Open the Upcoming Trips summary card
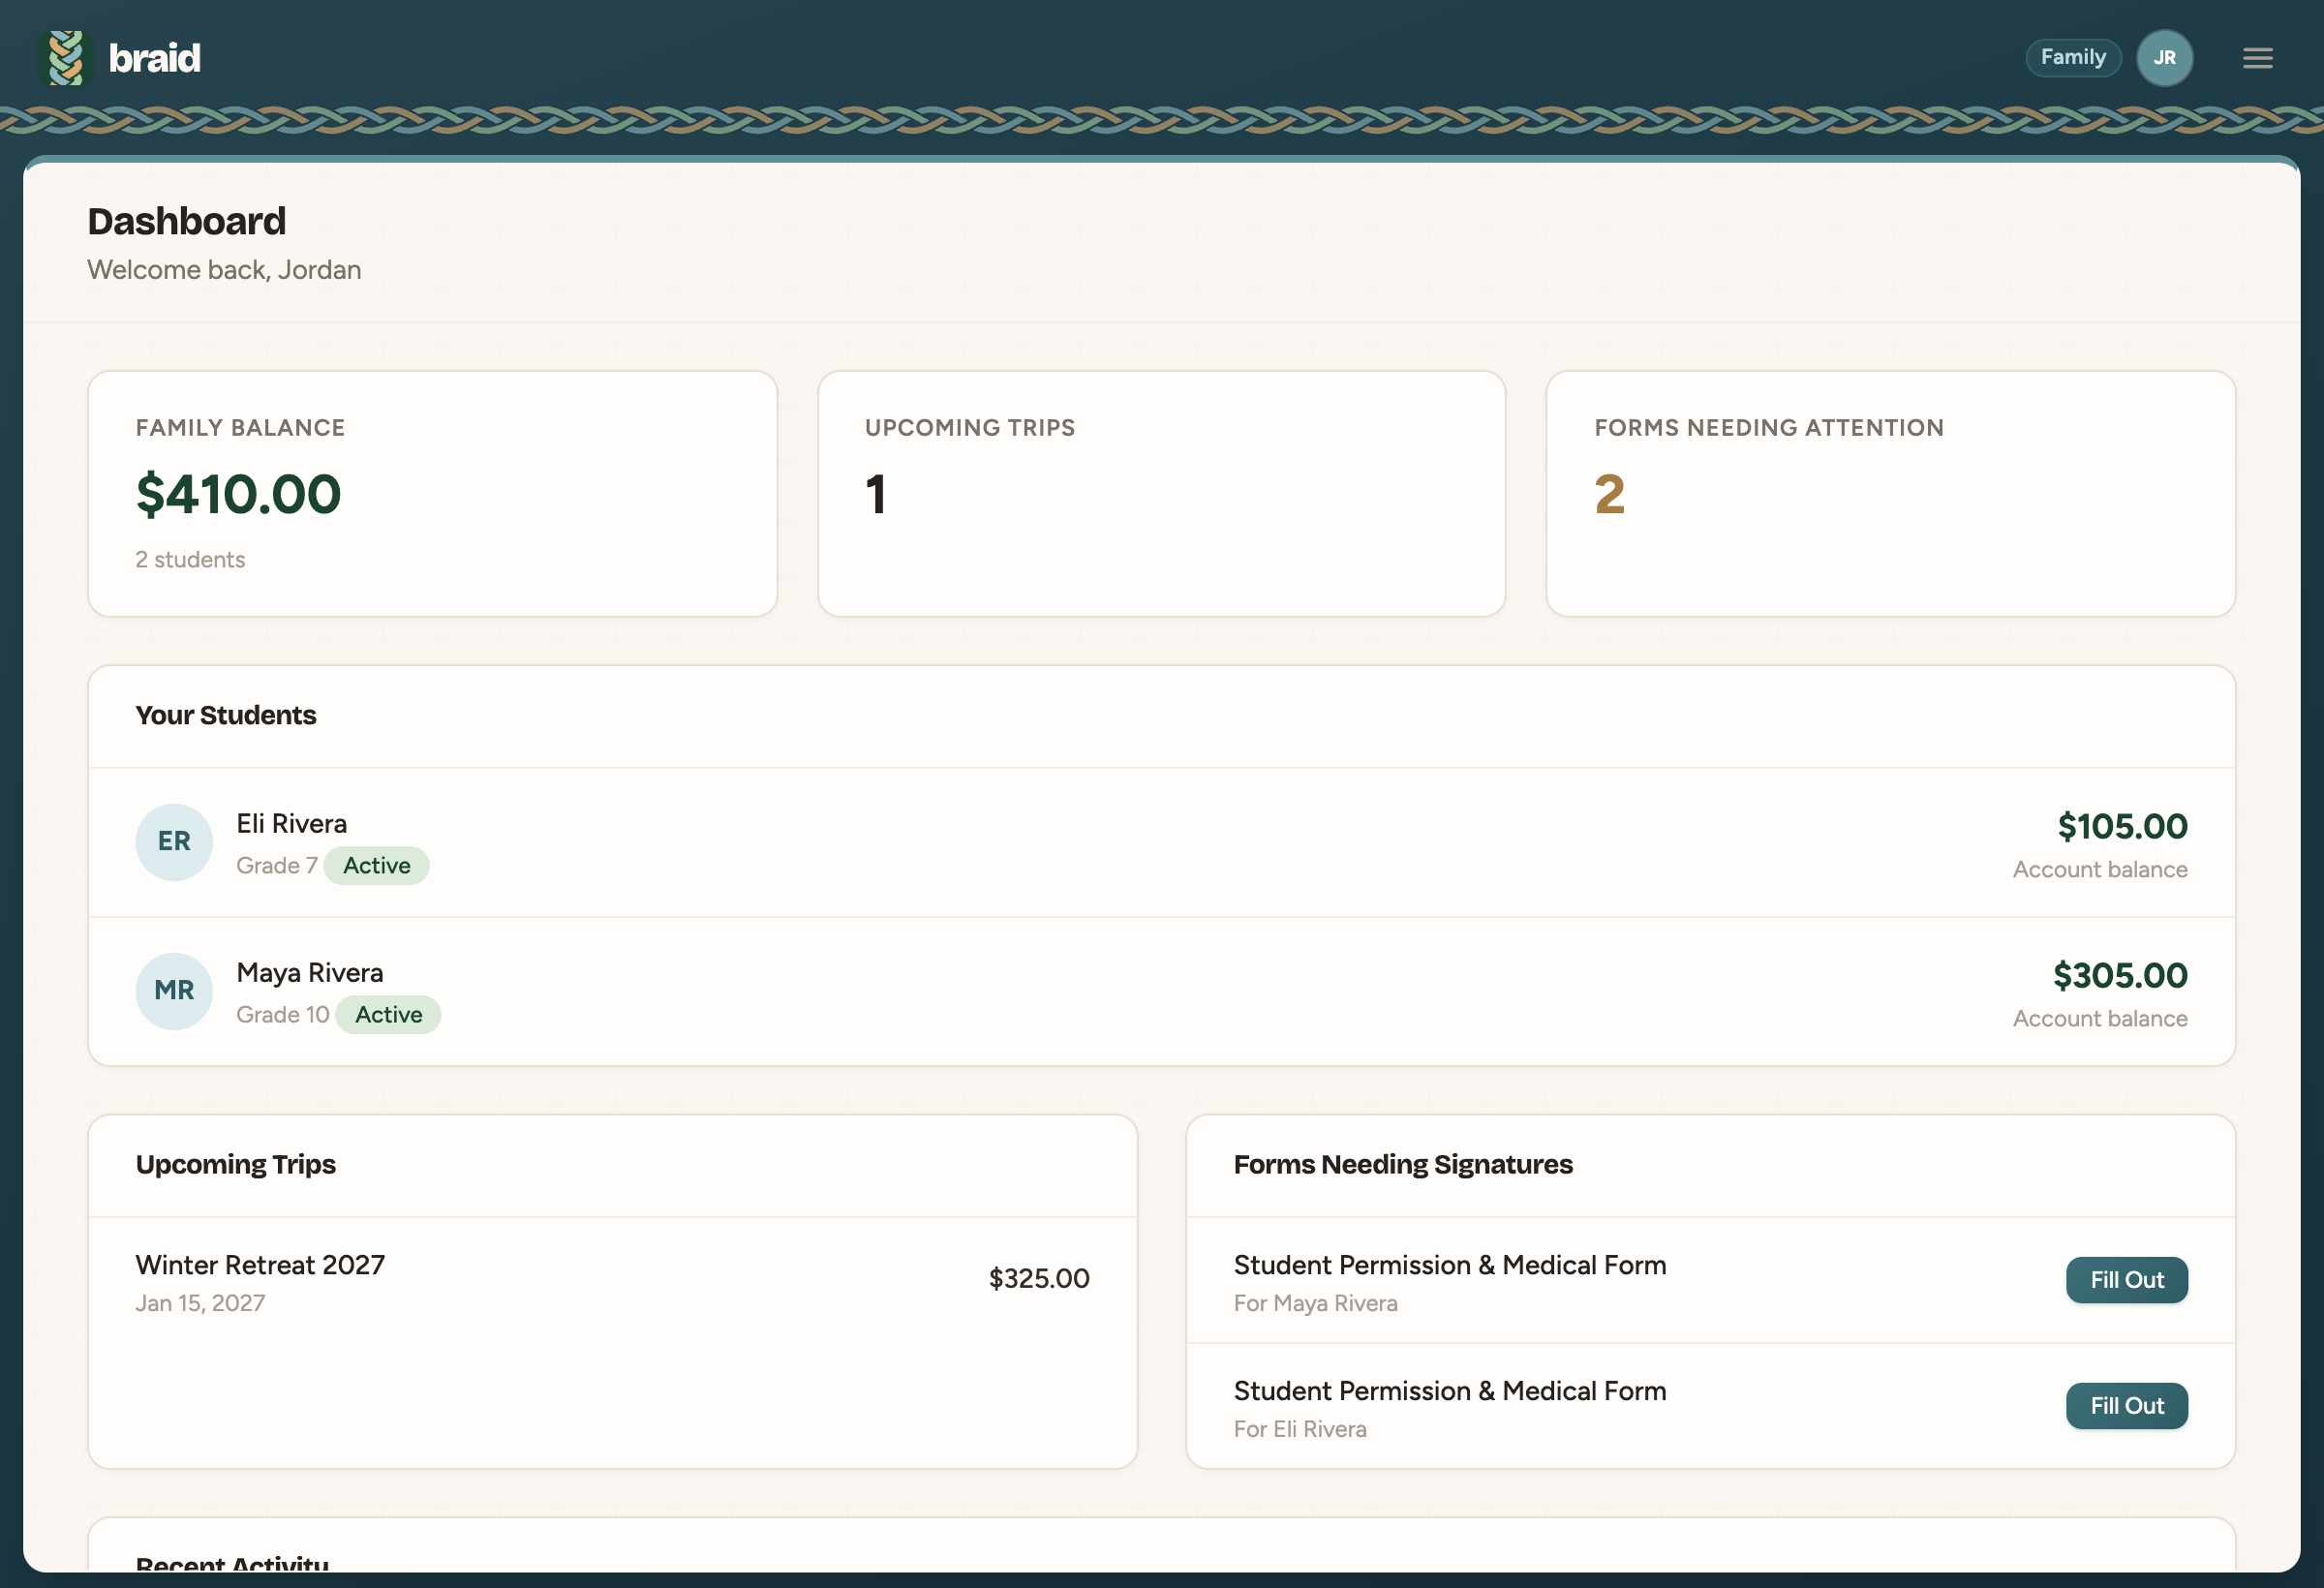 point(1161,494)
